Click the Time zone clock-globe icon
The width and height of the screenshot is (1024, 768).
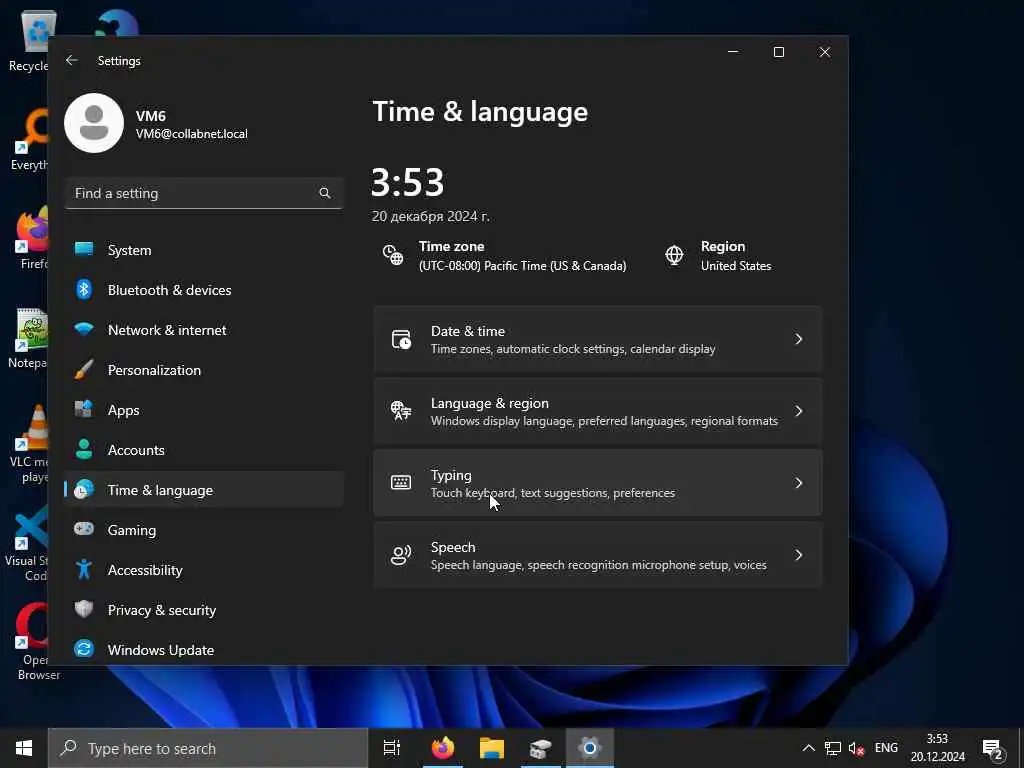click(392, 255)
